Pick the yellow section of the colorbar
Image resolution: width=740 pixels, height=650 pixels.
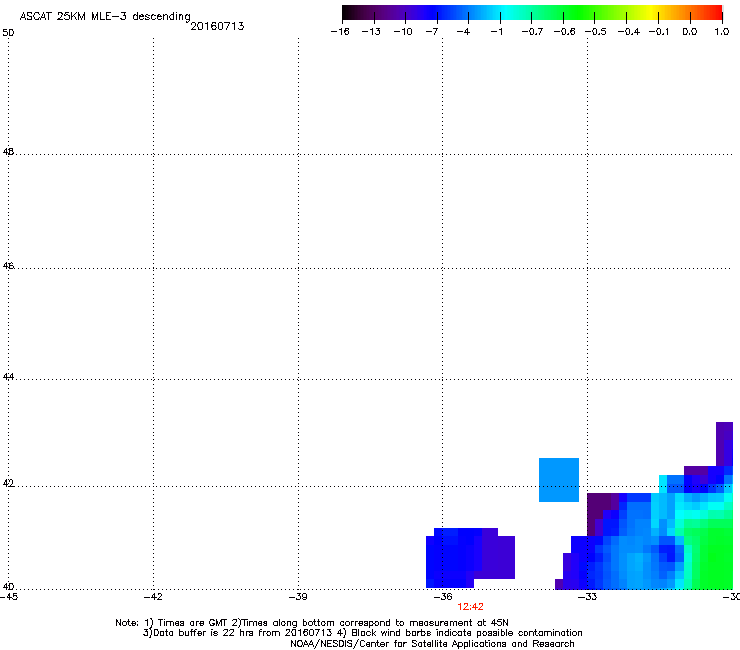click(x=649, y=13)
